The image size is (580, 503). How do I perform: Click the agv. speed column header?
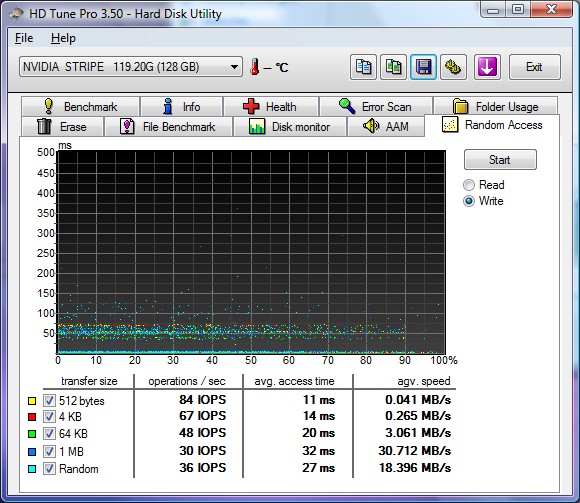point(424,381)
